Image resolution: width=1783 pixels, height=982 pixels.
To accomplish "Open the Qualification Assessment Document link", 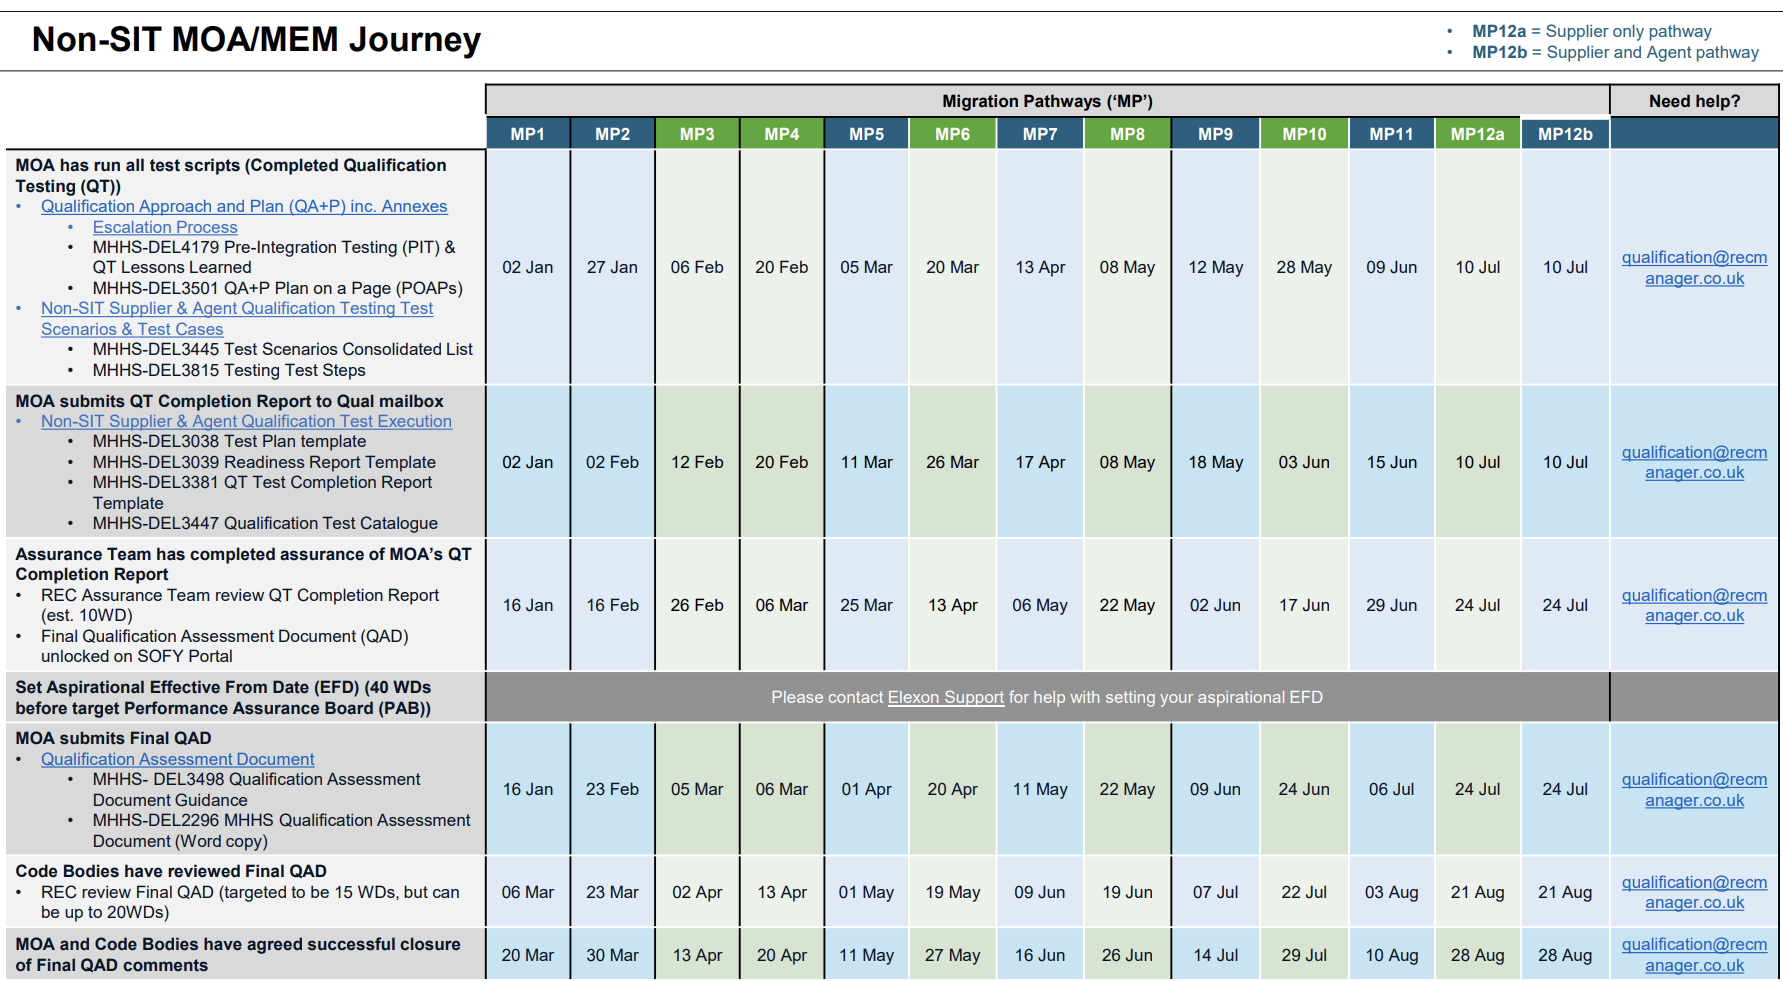I will 178,759.
